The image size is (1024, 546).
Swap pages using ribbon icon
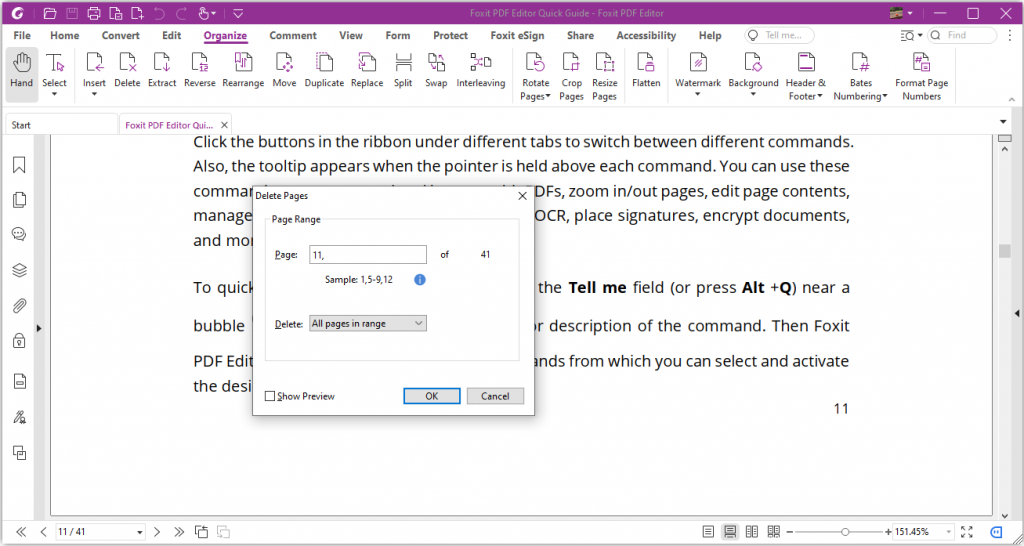click(436, 71)
